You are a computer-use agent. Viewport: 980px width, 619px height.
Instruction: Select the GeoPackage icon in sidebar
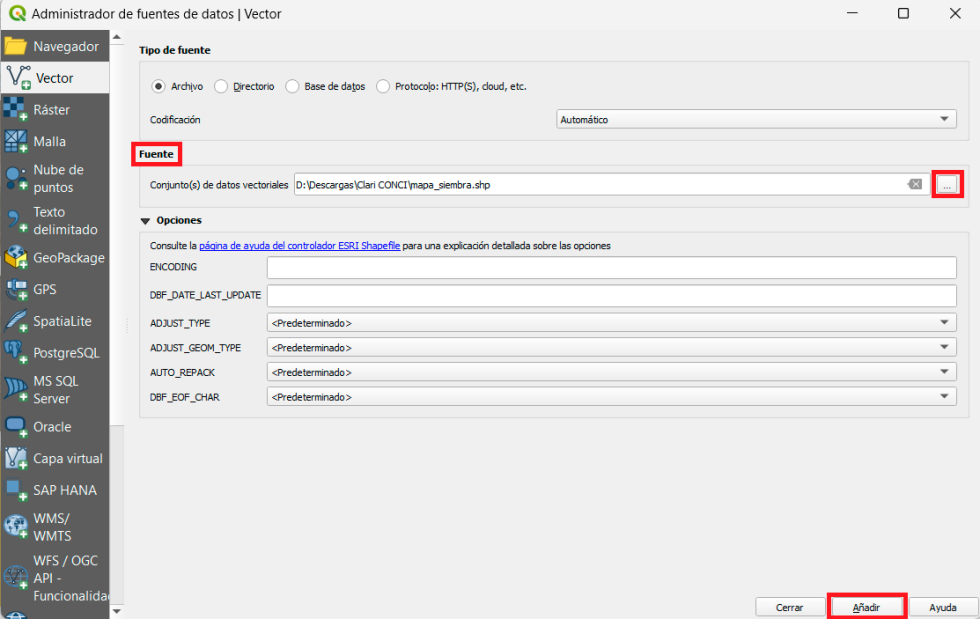tap(16, 257)
